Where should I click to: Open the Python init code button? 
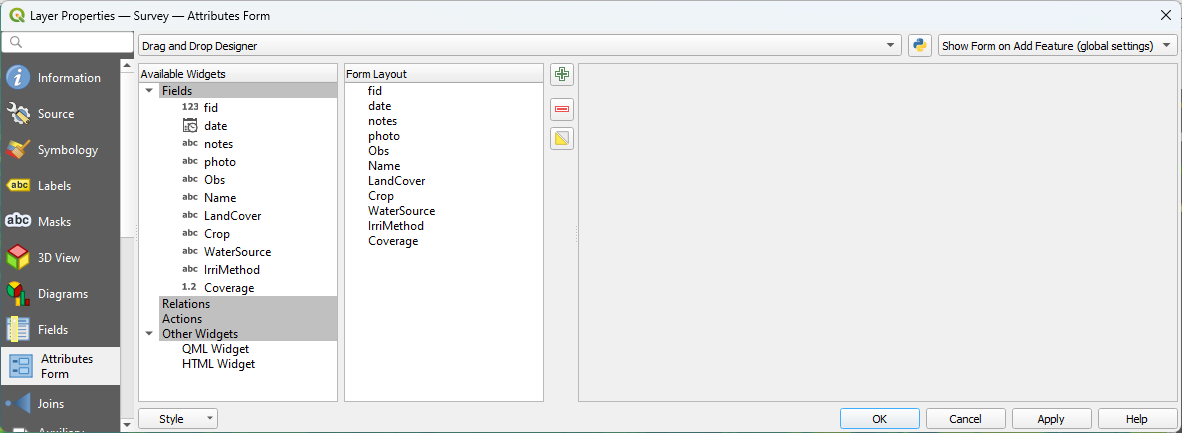[920, 46]
